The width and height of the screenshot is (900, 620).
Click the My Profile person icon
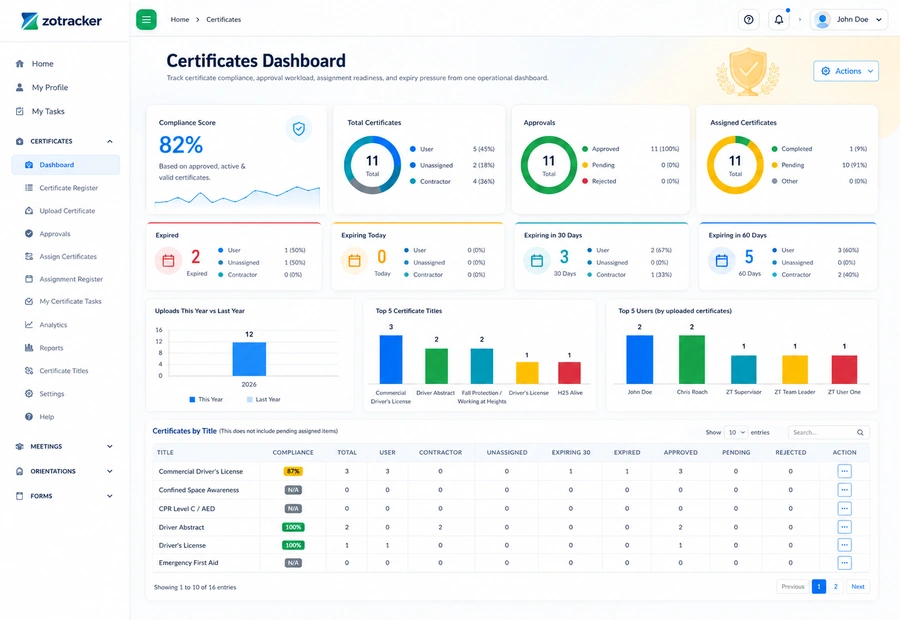click(x=20, y=87)
